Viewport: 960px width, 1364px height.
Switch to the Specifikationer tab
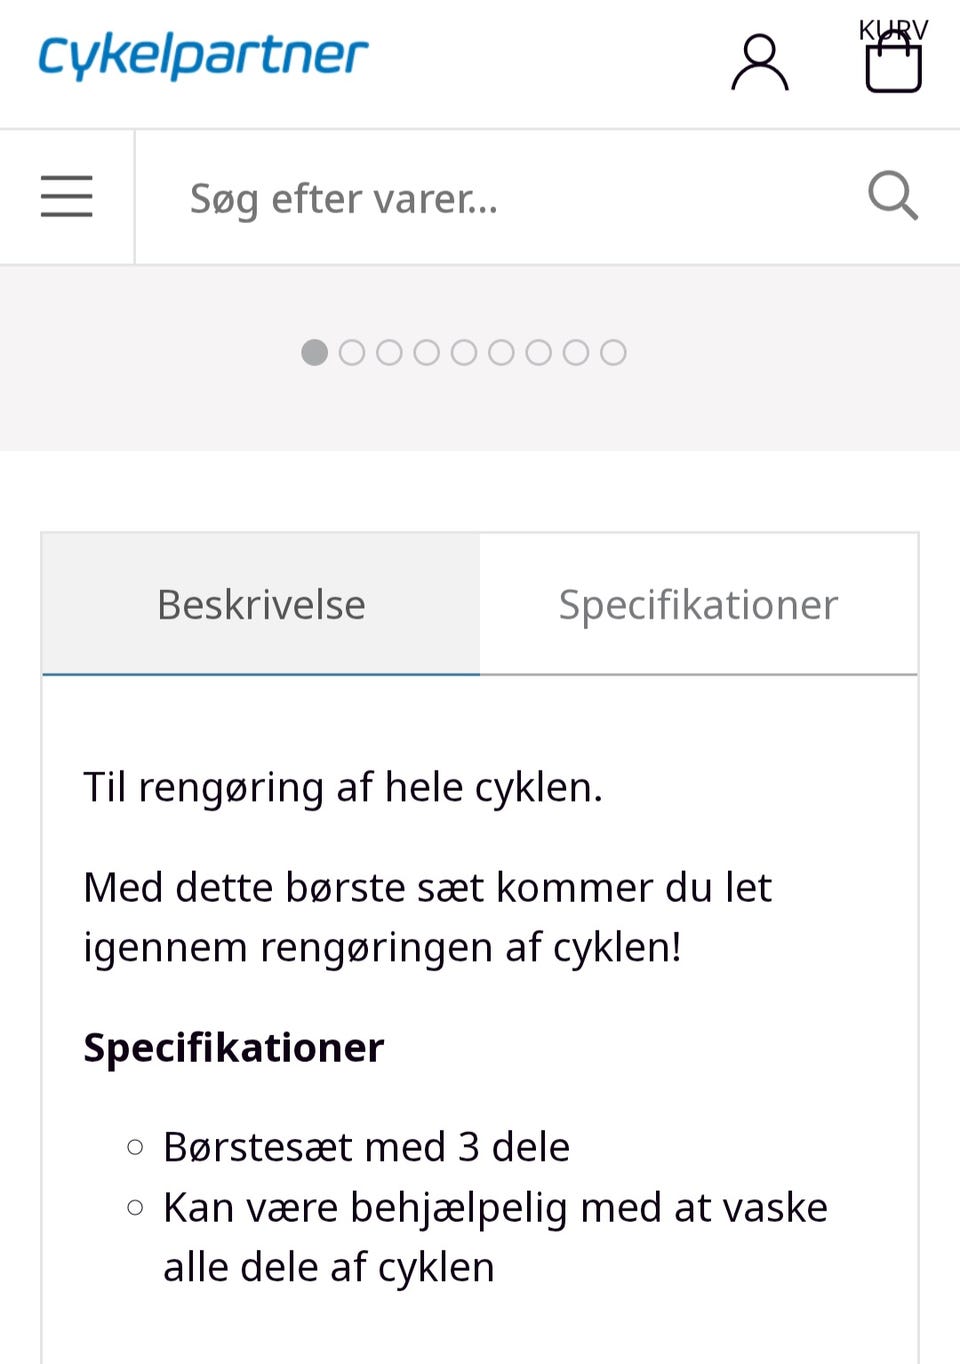click(699, 604)
